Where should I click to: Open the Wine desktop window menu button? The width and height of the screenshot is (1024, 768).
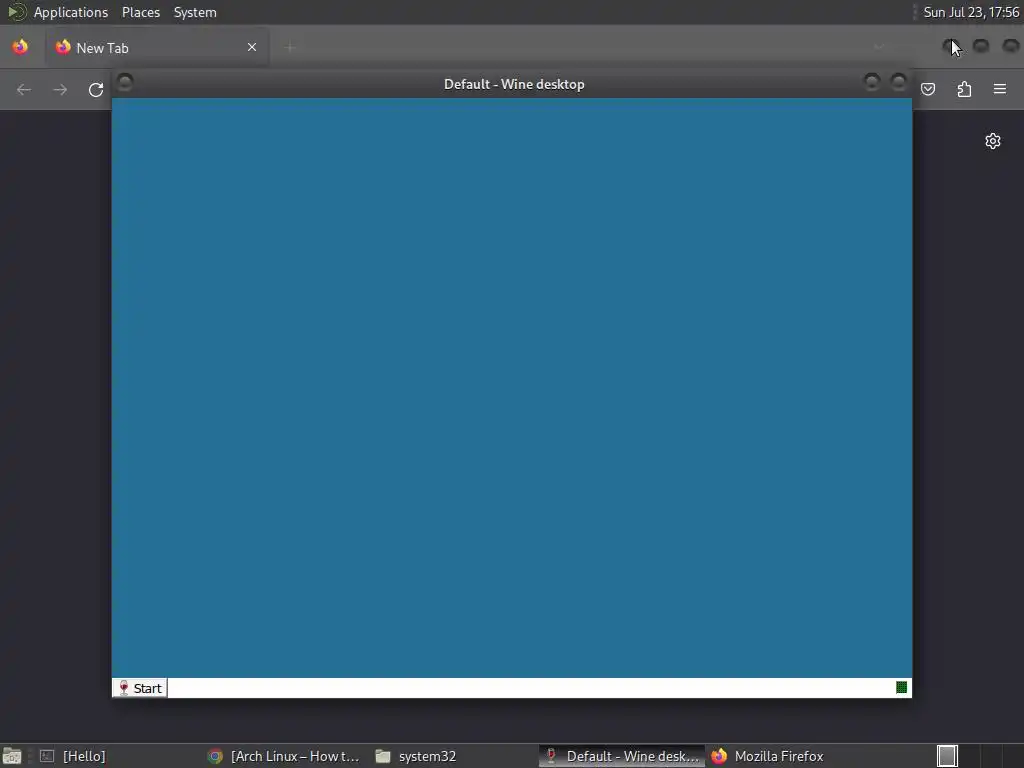point(125,82)
